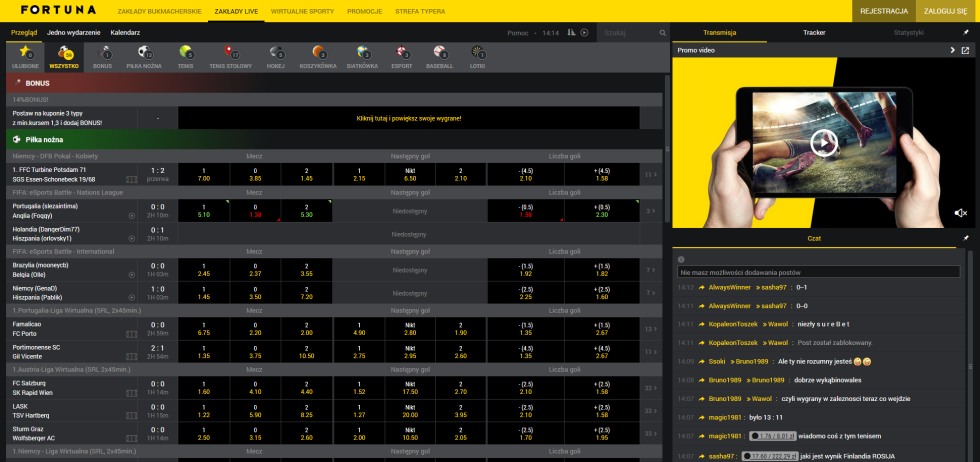Expand more bets for Portugalia vs Anglia

(651, 211)
